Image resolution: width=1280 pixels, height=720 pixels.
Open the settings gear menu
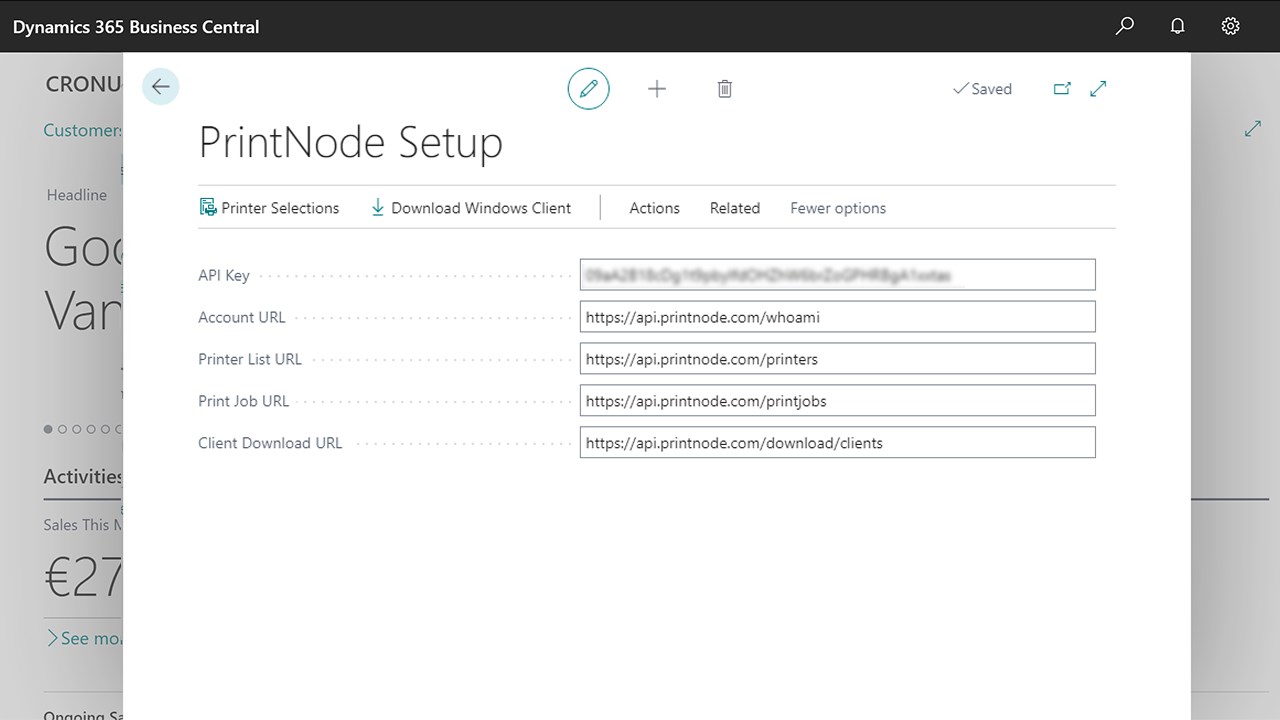pyautogui.click(x=1231, y=26)
